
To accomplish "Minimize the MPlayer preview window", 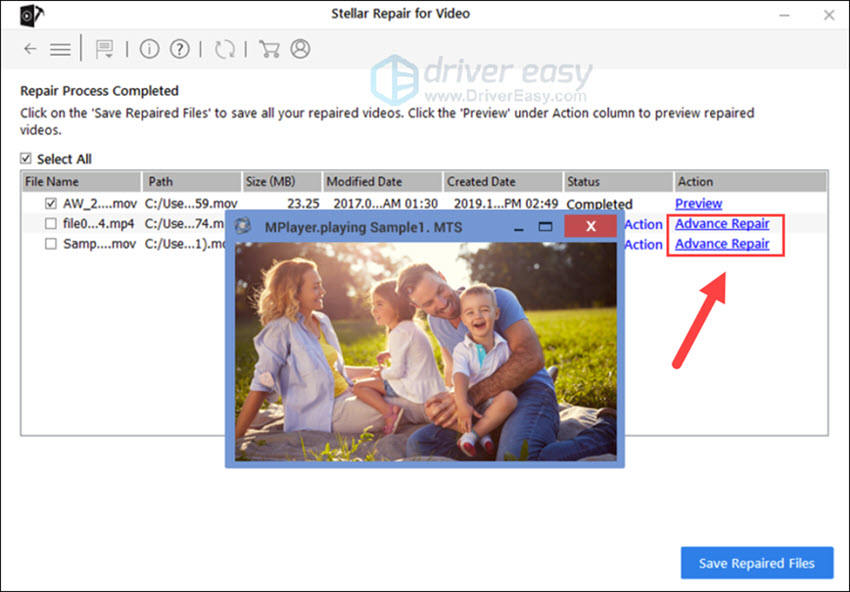I will pyautogui.click(x=519, y=228).
